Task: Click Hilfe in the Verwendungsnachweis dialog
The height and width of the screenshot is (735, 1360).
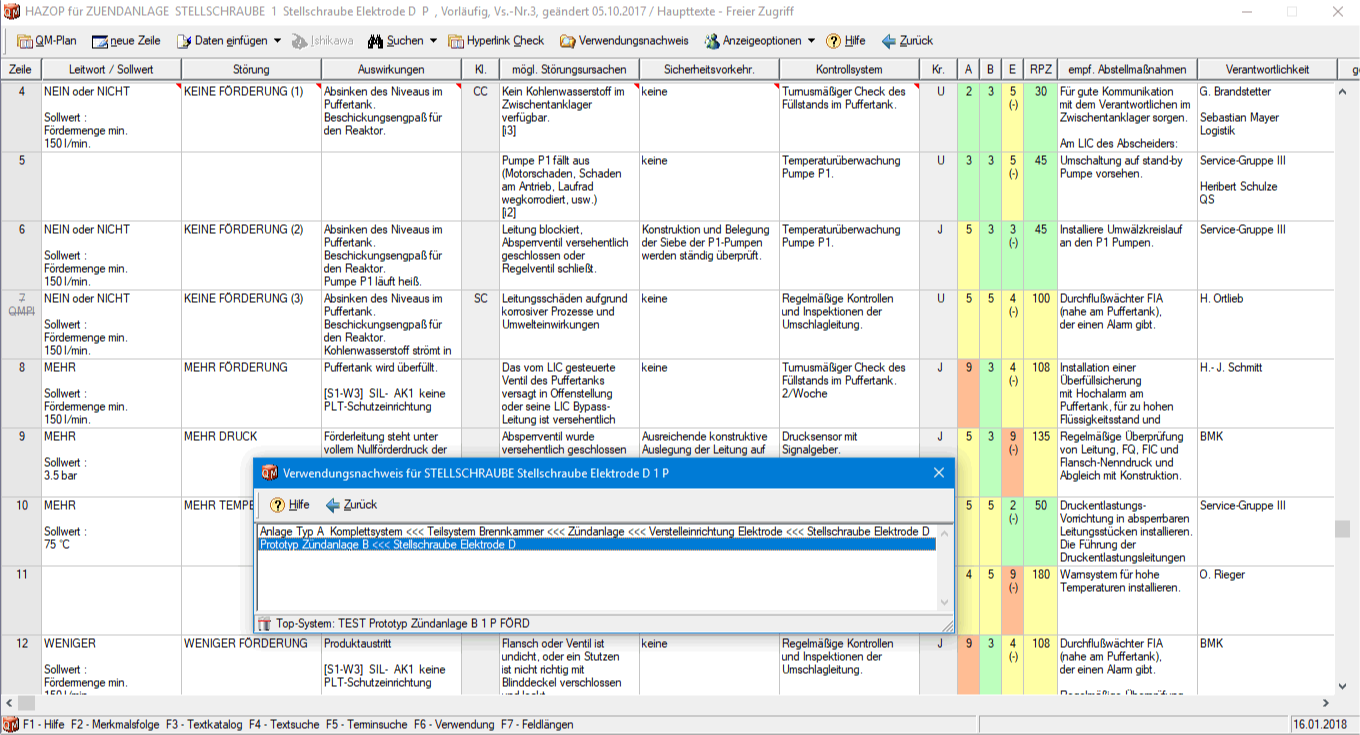Action: pyautogui.click(x=290, y=505)
